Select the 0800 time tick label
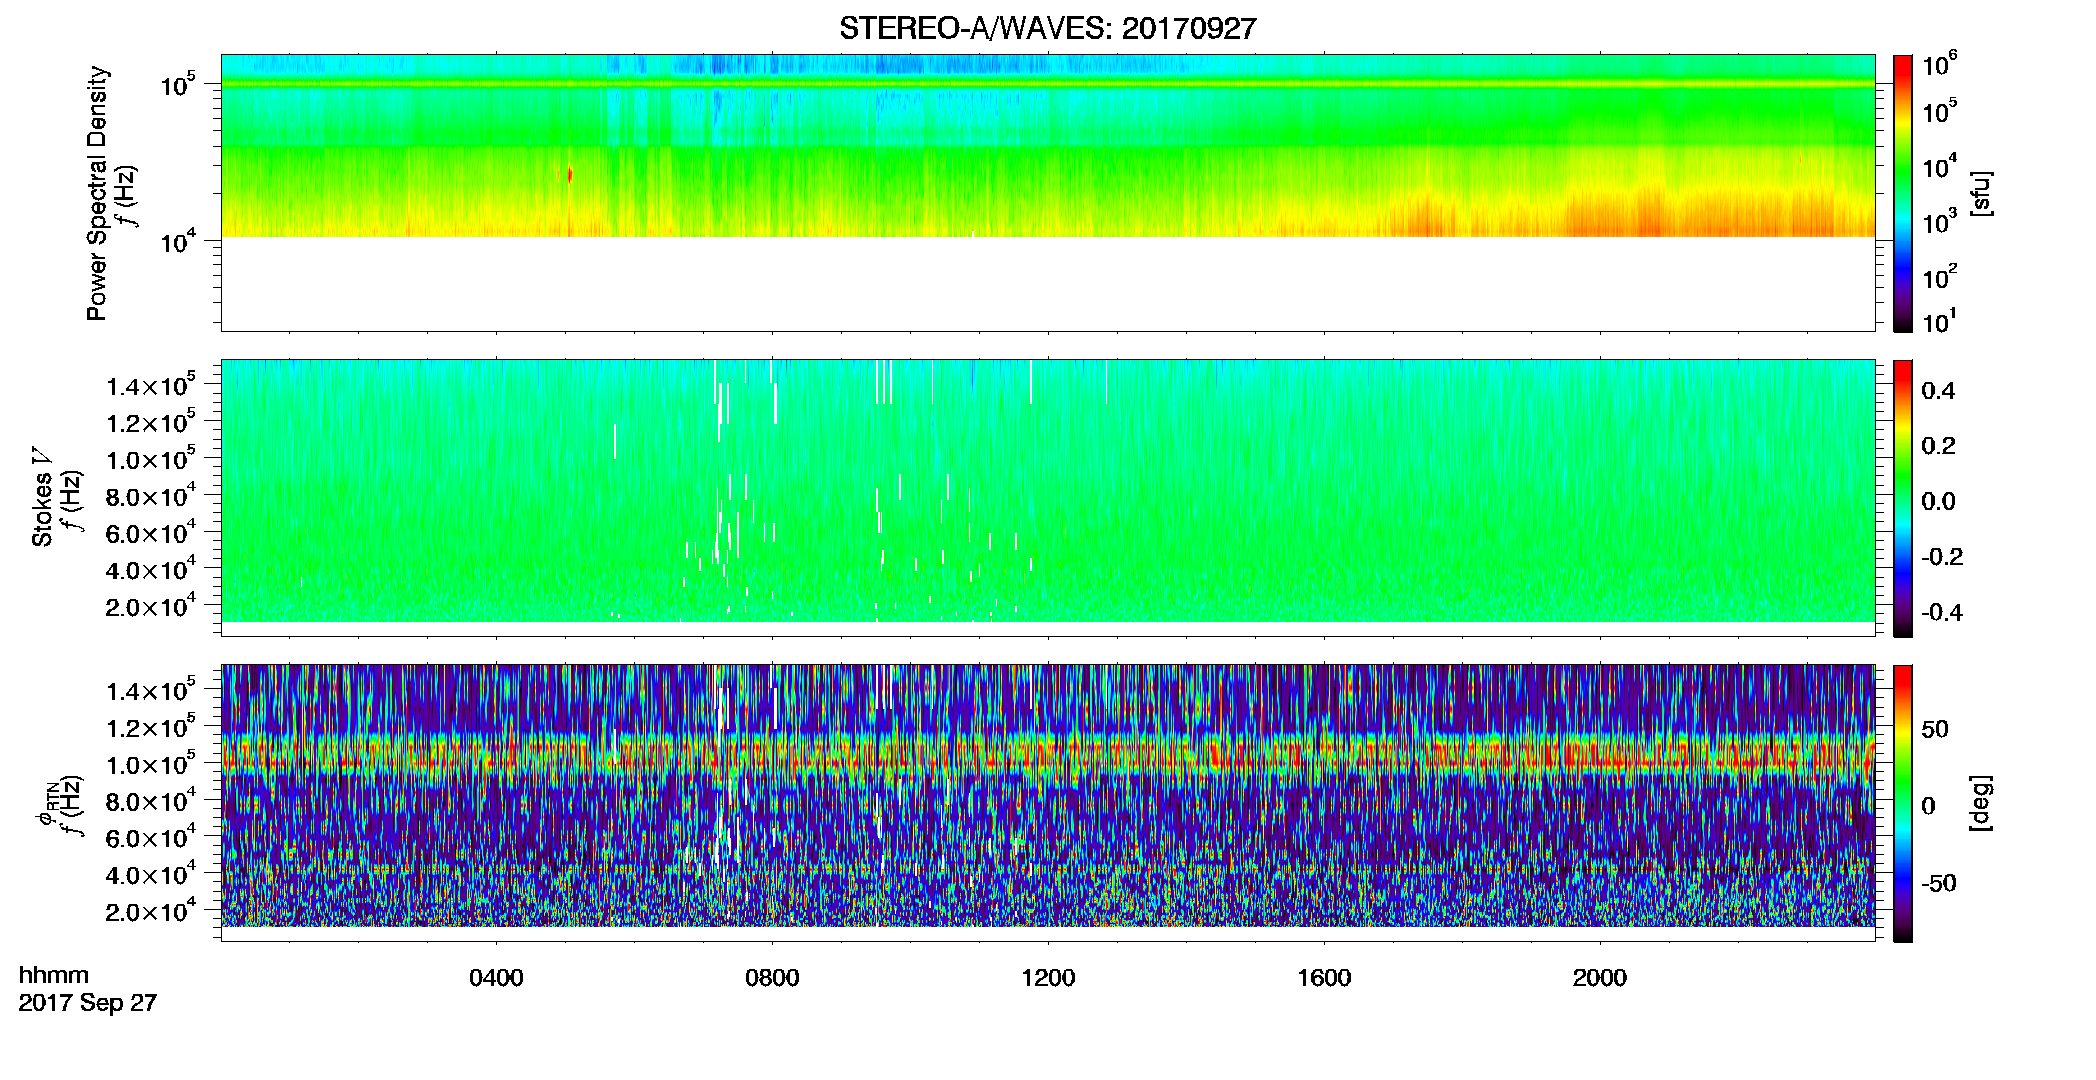Screen dimensions: 2096x1080 [x=772, y=978]
